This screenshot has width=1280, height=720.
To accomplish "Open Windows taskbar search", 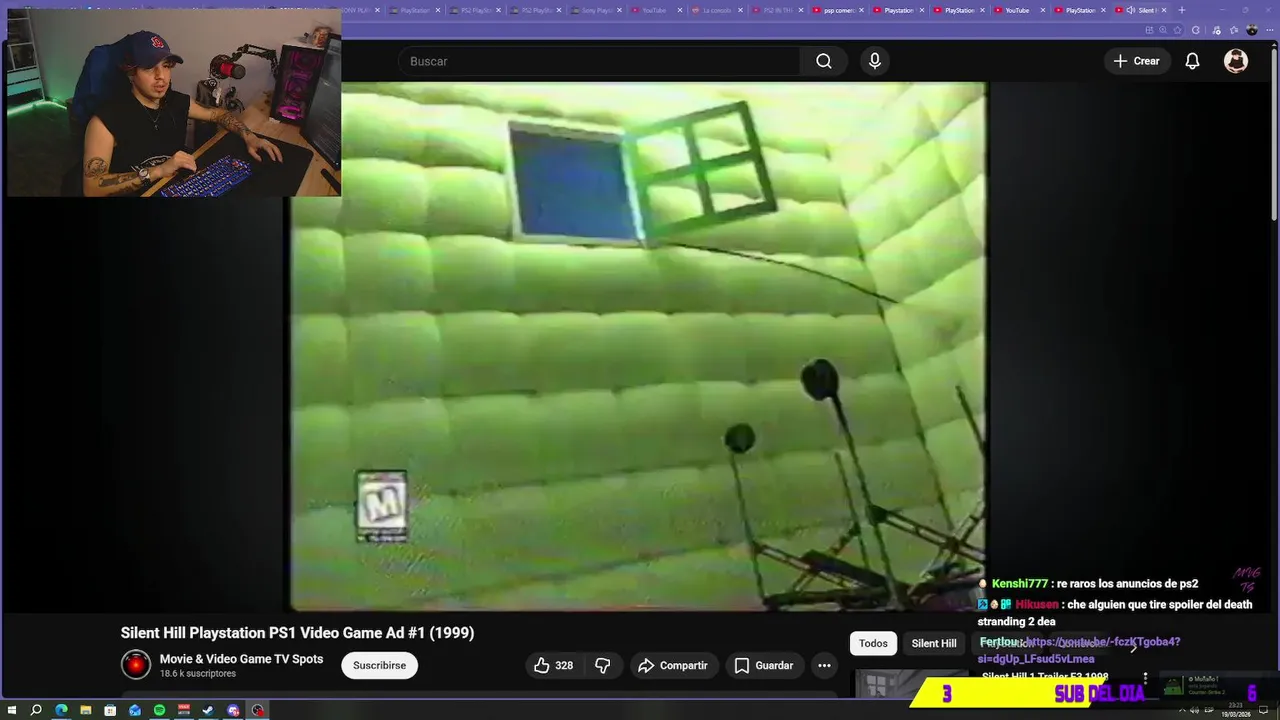I will [36, 710].
